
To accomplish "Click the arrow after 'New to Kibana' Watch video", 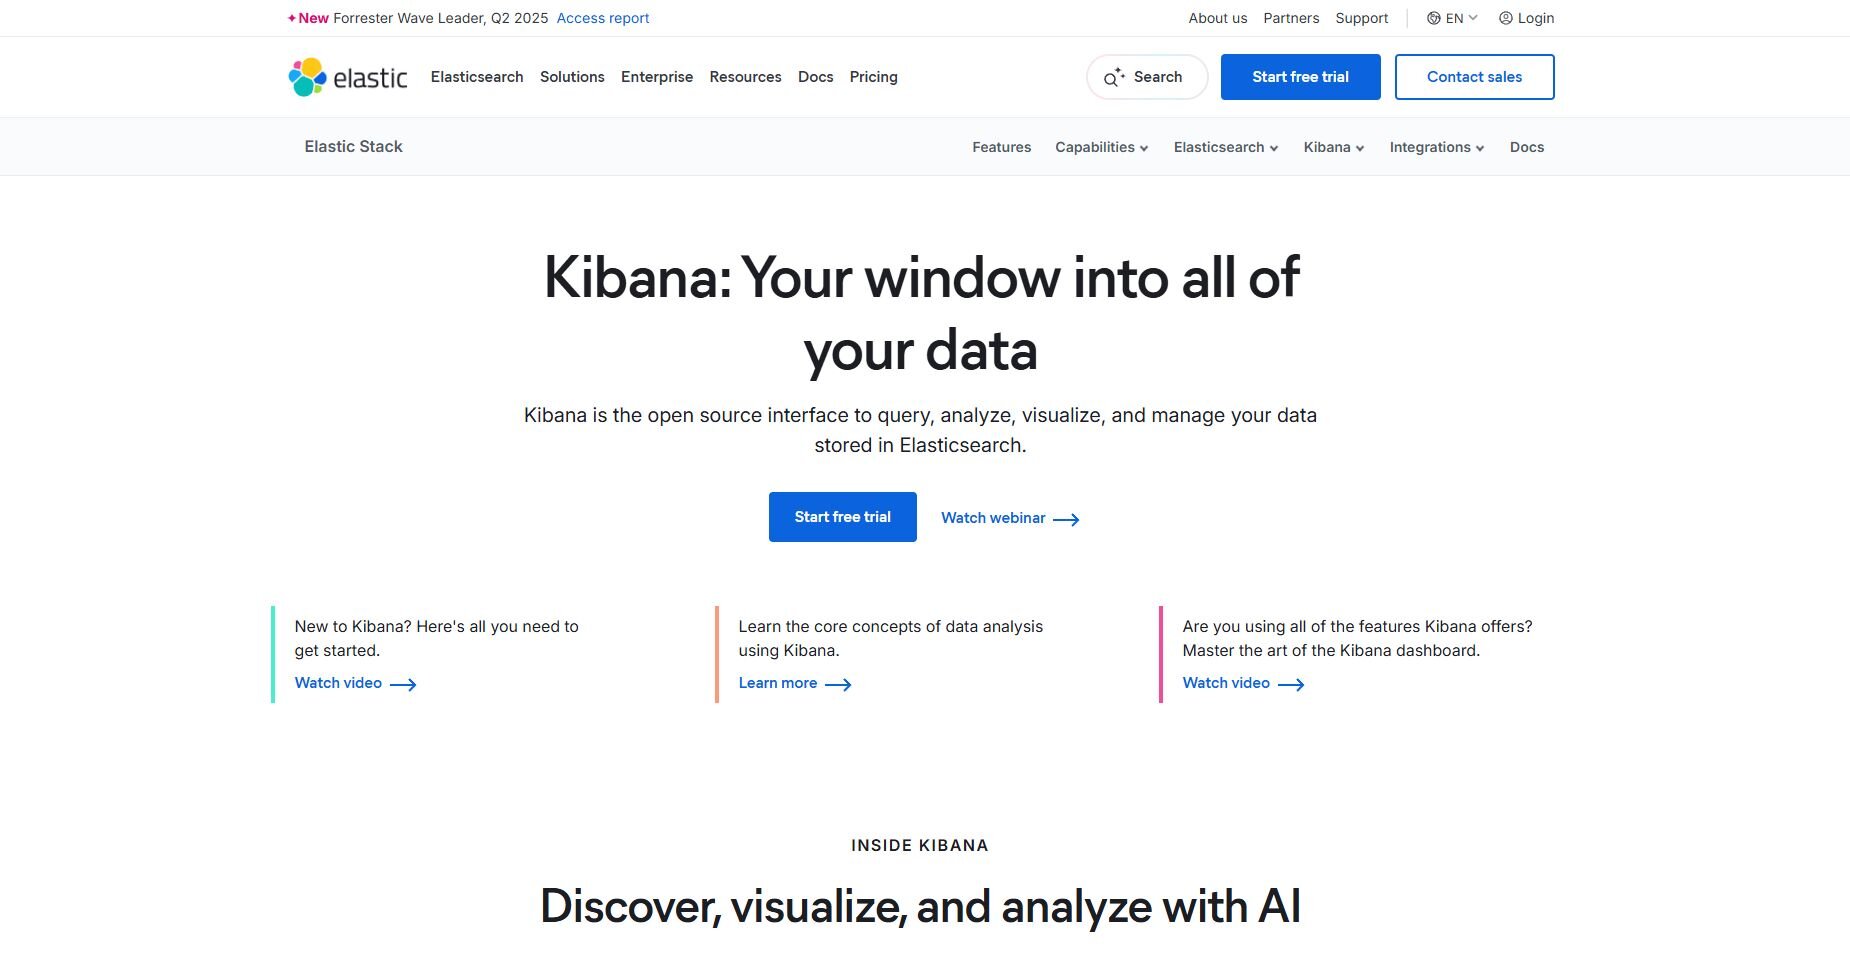I will tap(403, 684).
